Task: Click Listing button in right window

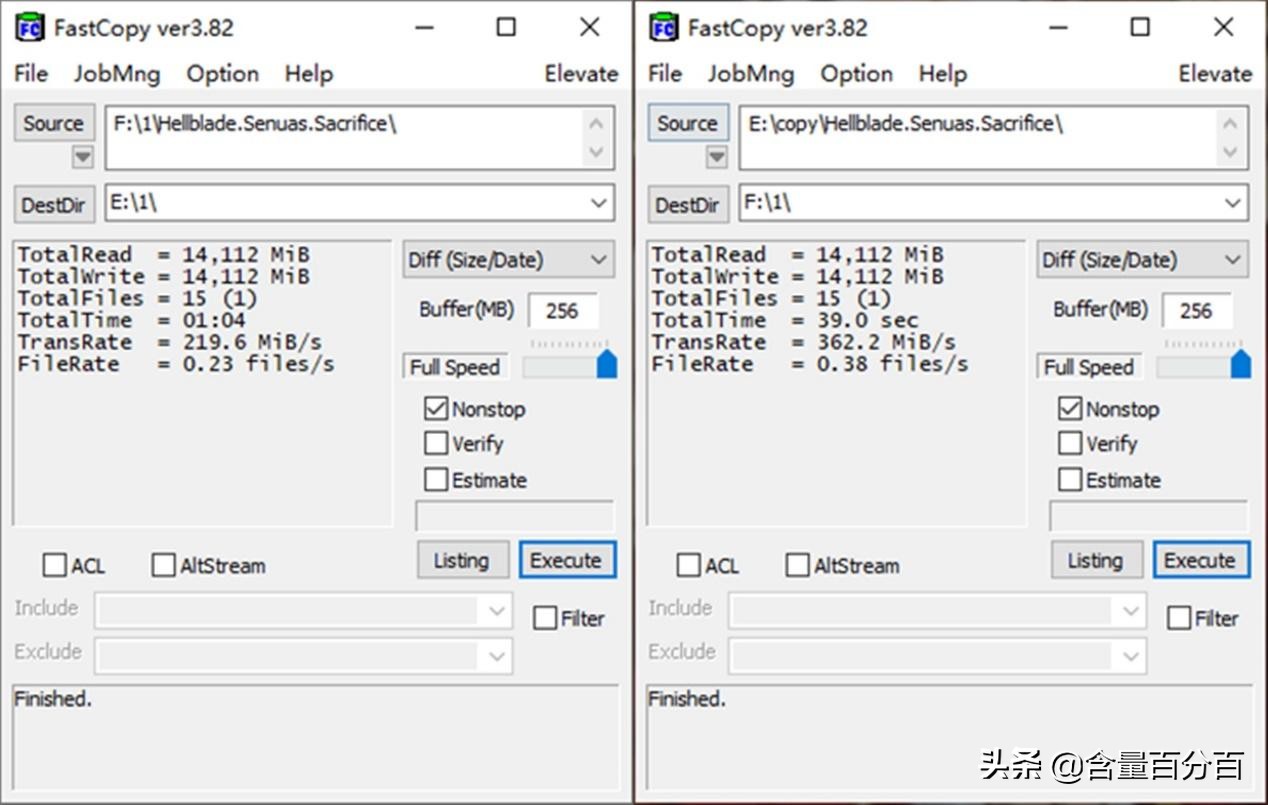Action: [x=1095, y=560]
